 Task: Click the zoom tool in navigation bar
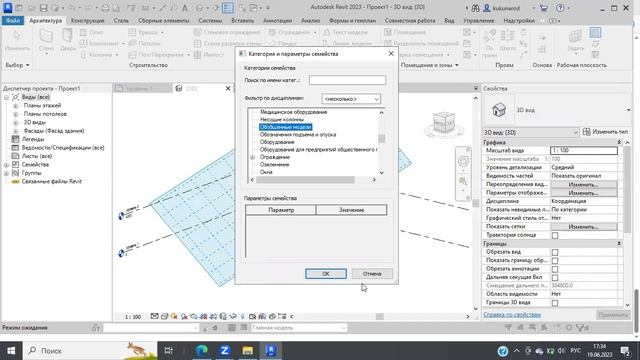coord(463,181)
